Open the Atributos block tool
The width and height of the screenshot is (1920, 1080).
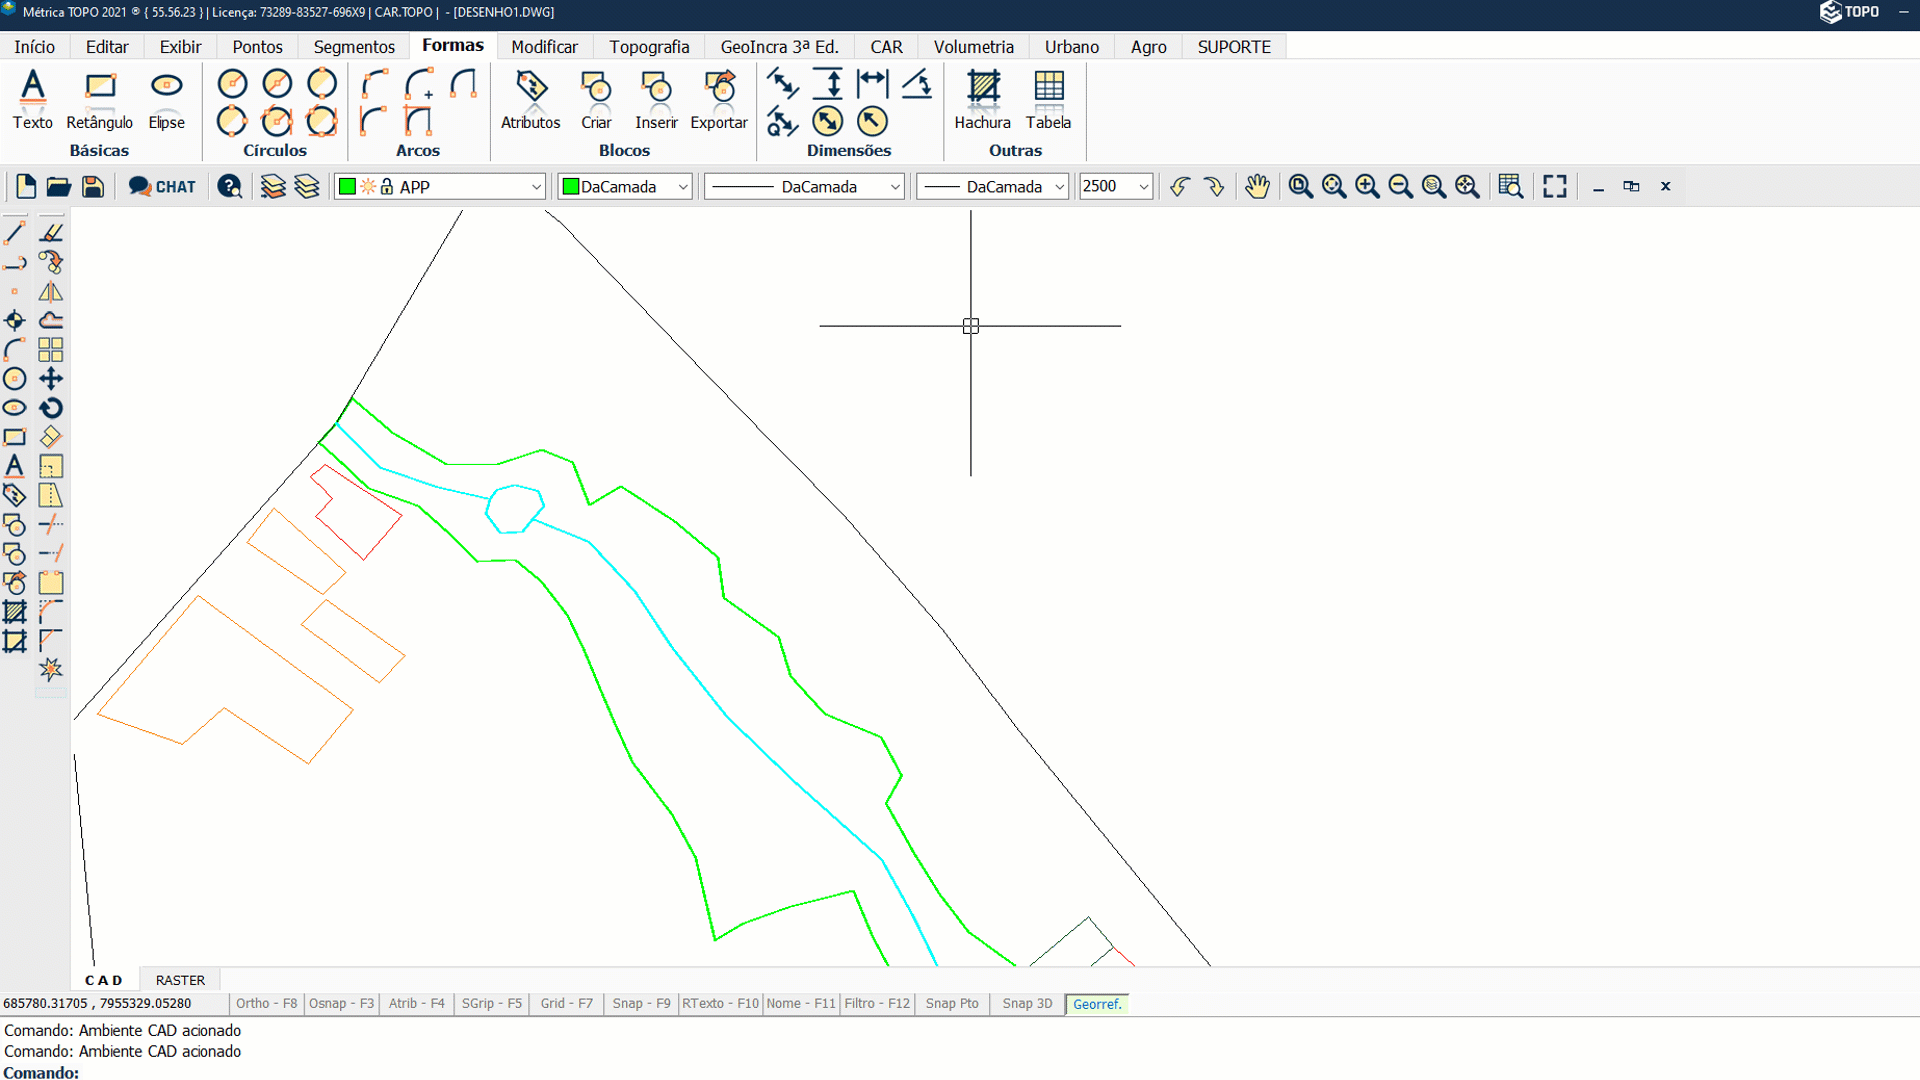coord(530,100)
